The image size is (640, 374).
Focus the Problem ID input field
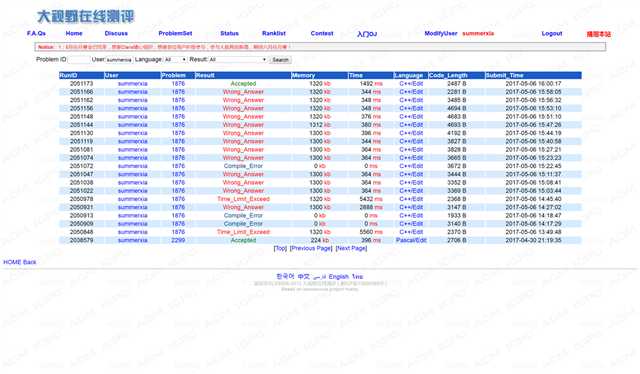point(79,60)
